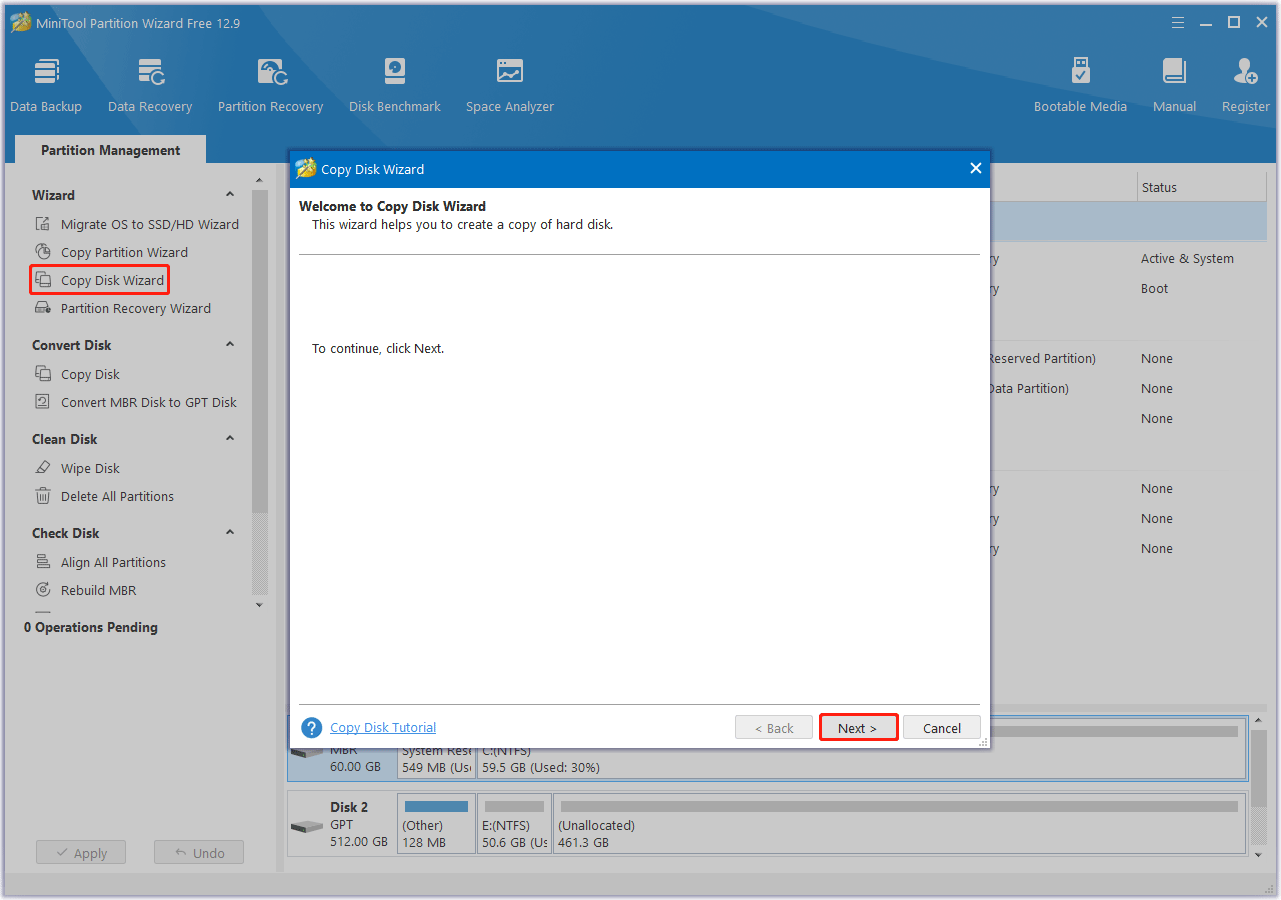Collapse the Convert Disk section

(230, 345)
